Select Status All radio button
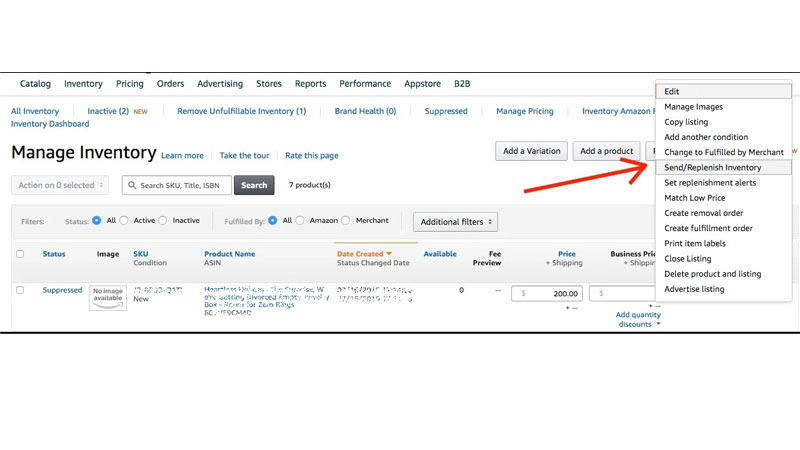This screenshot has height=450, width=800. 96,220
